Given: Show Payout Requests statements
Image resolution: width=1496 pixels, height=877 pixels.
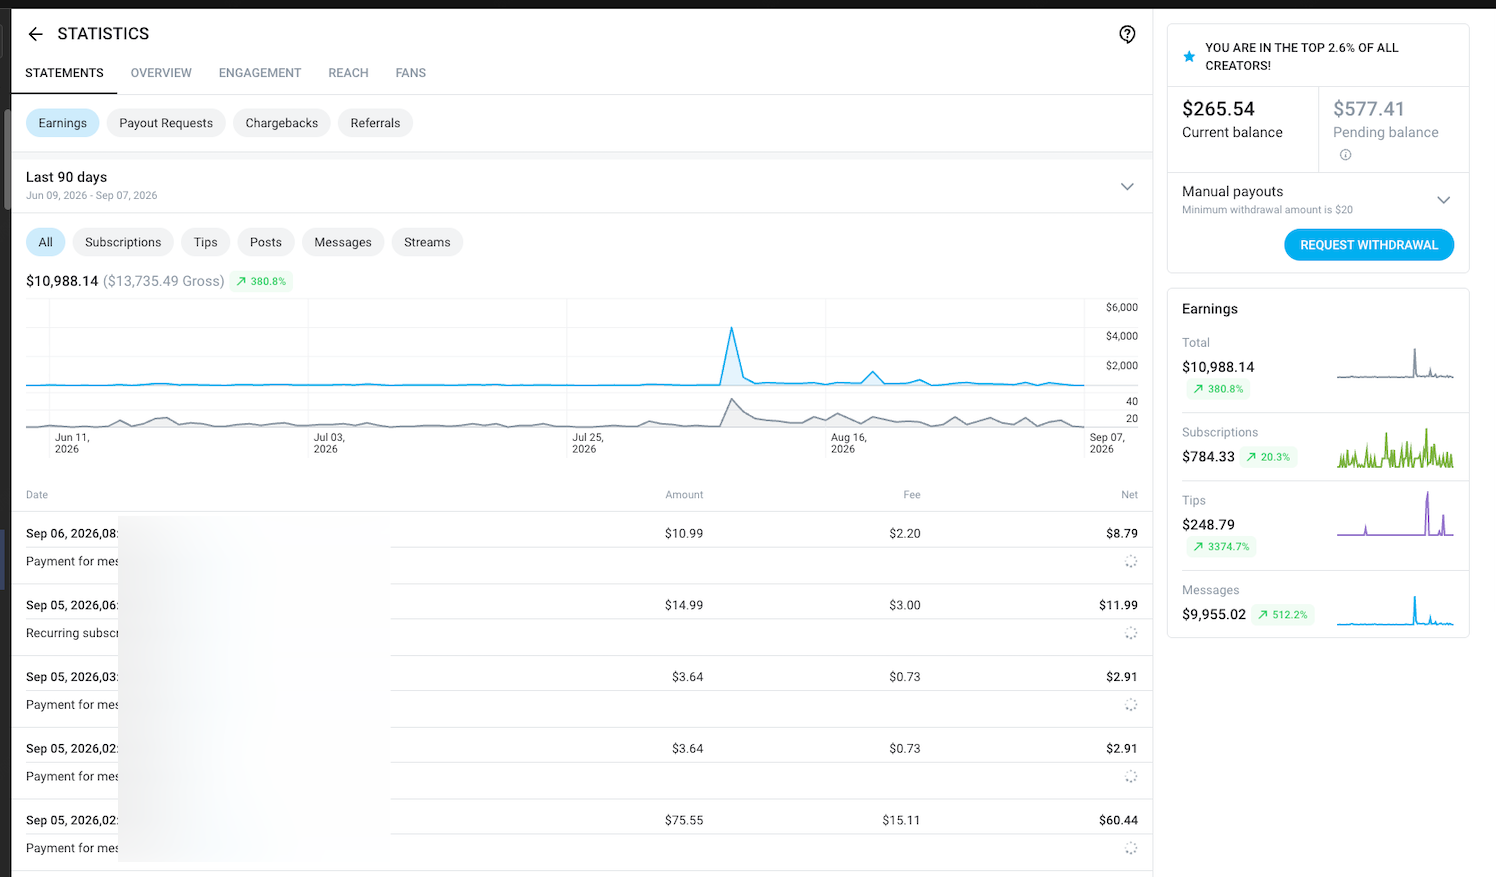Looking at the screenshot, I should coord(166,123).
